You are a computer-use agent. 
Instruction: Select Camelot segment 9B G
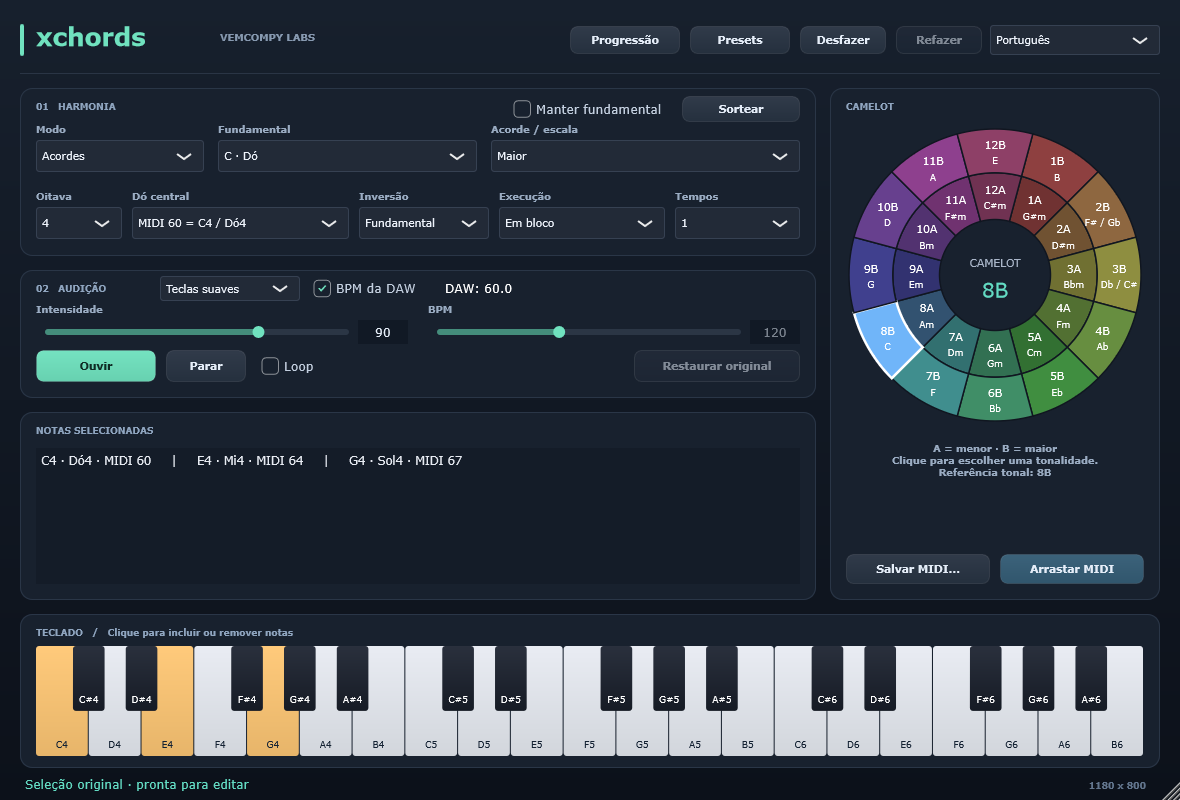click(871, 275)
